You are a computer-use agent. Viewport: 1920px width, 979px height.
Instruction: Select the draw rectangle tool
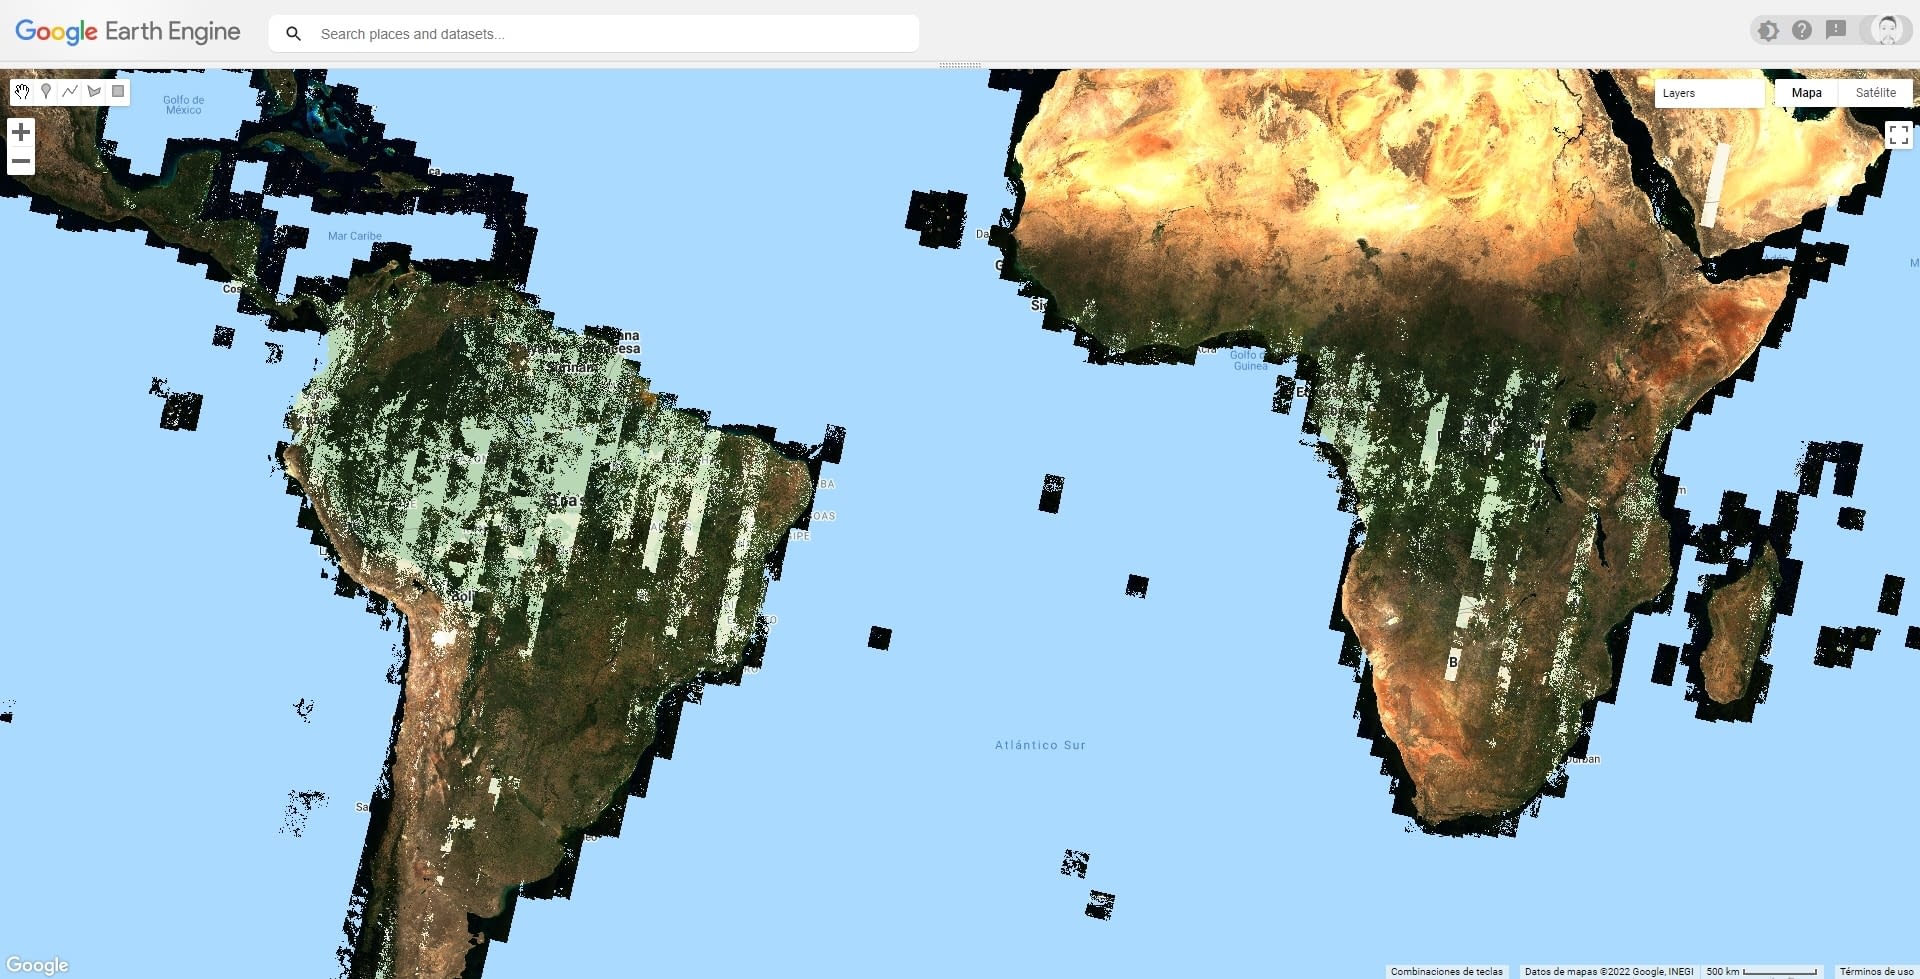pyautogui.click(x=118, y=92)
